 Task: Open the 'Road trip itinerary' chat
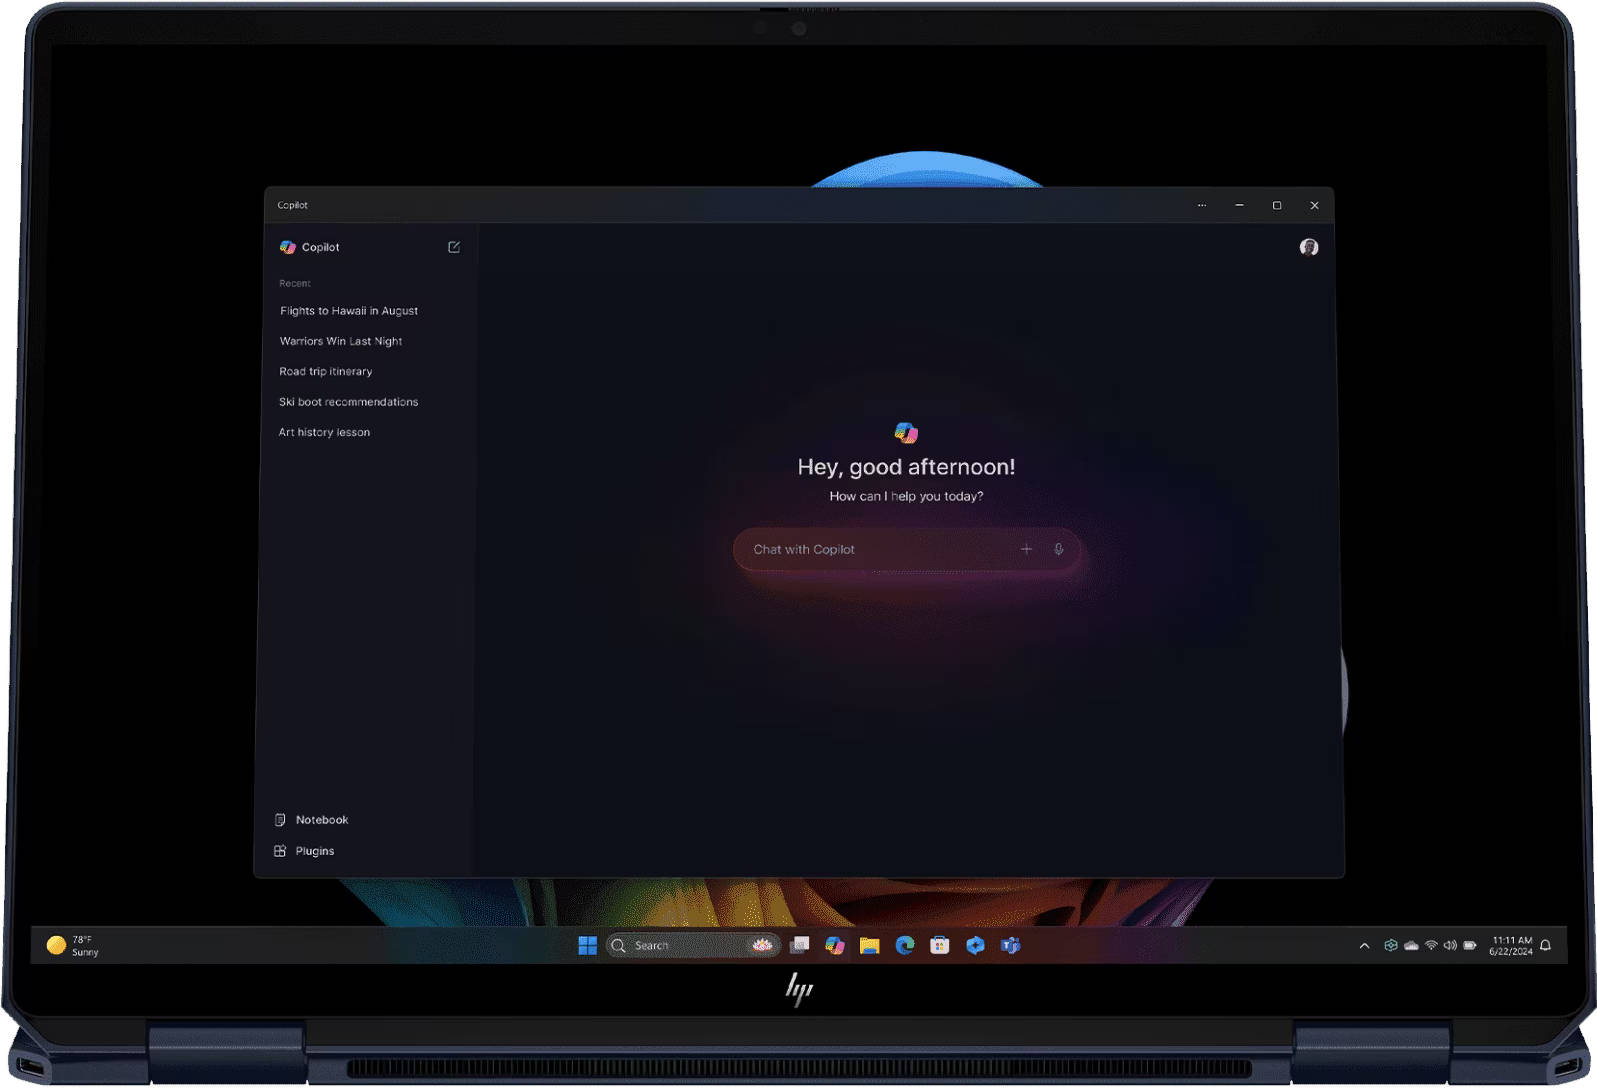(x=326, y=371)
